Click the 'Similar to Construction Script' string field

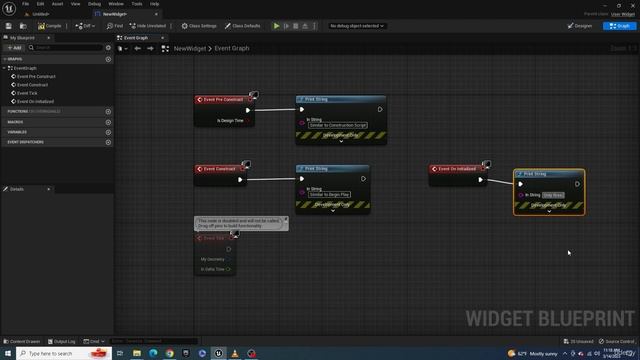click(x=338, y=125)
